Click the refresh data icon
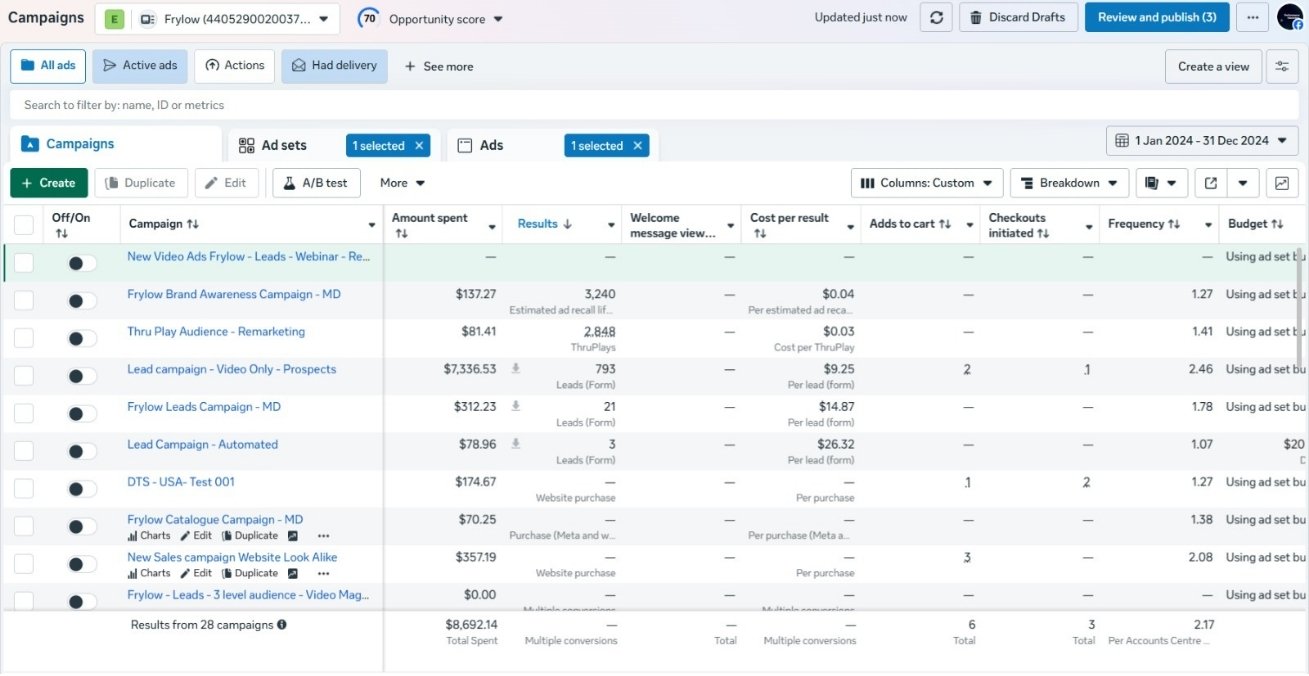This screenshot has height=676, width=1309. tap(936, 17)
